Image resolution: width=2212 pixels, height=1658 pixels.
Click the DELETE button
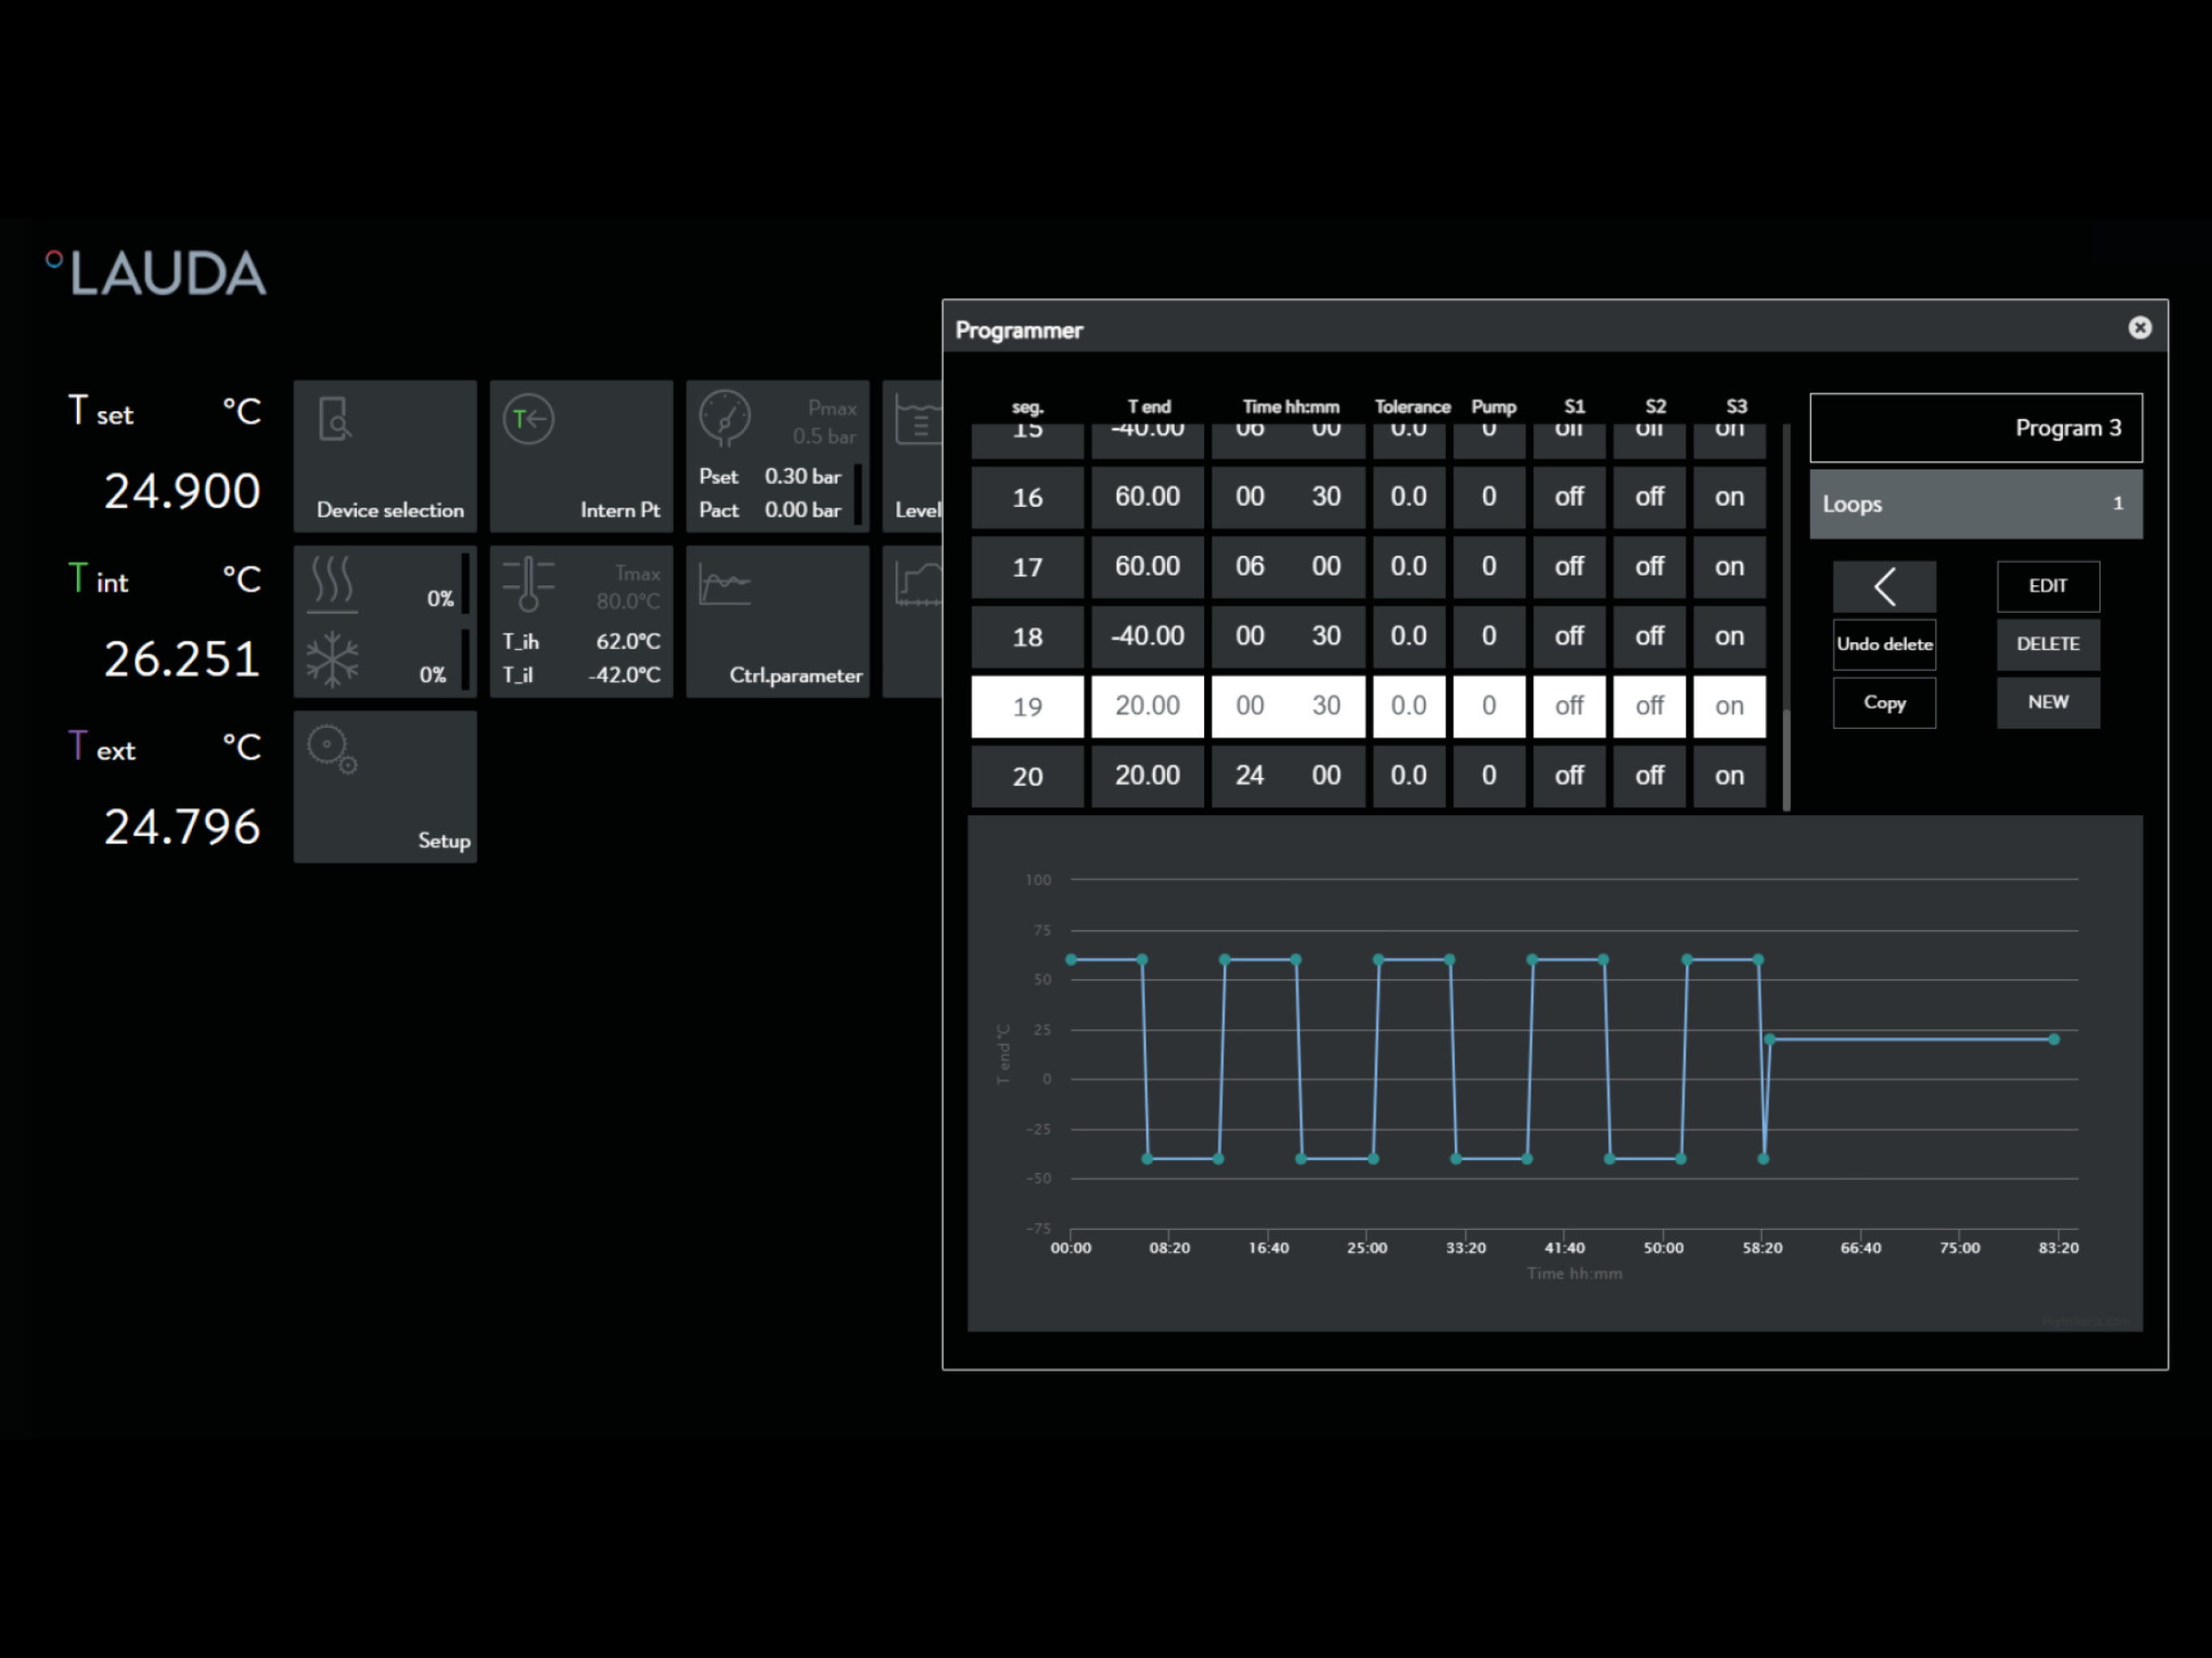click(x=2048, y=645)
